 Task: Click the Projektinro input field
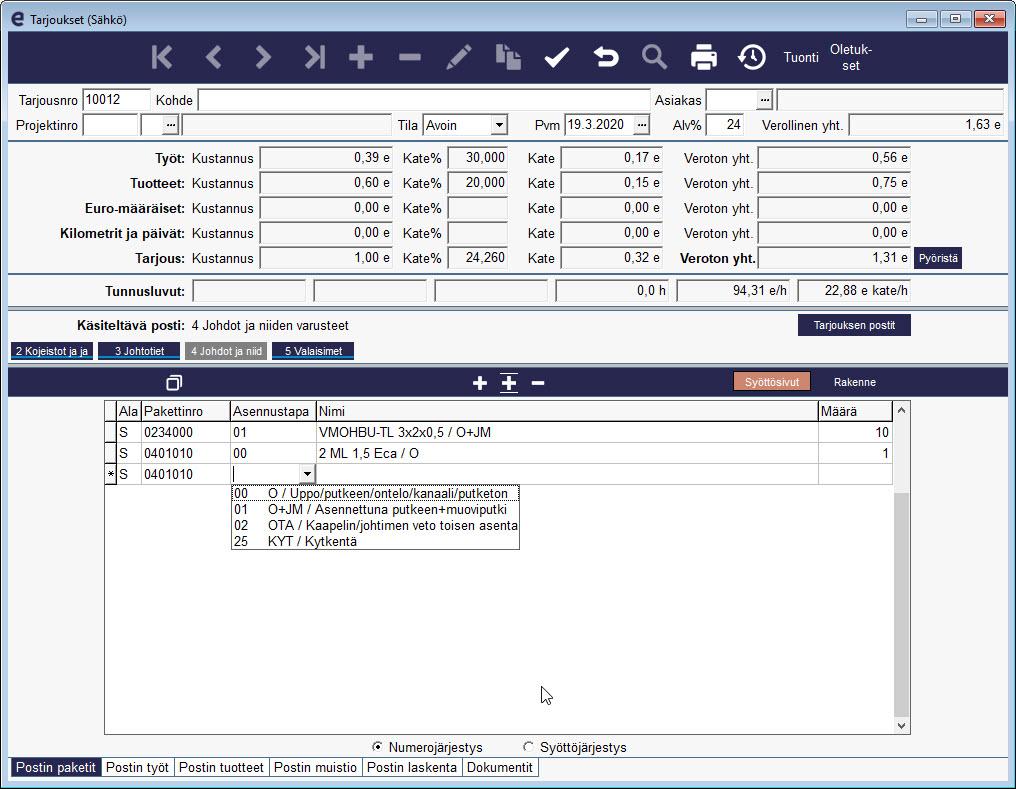(x=111, y=125)
